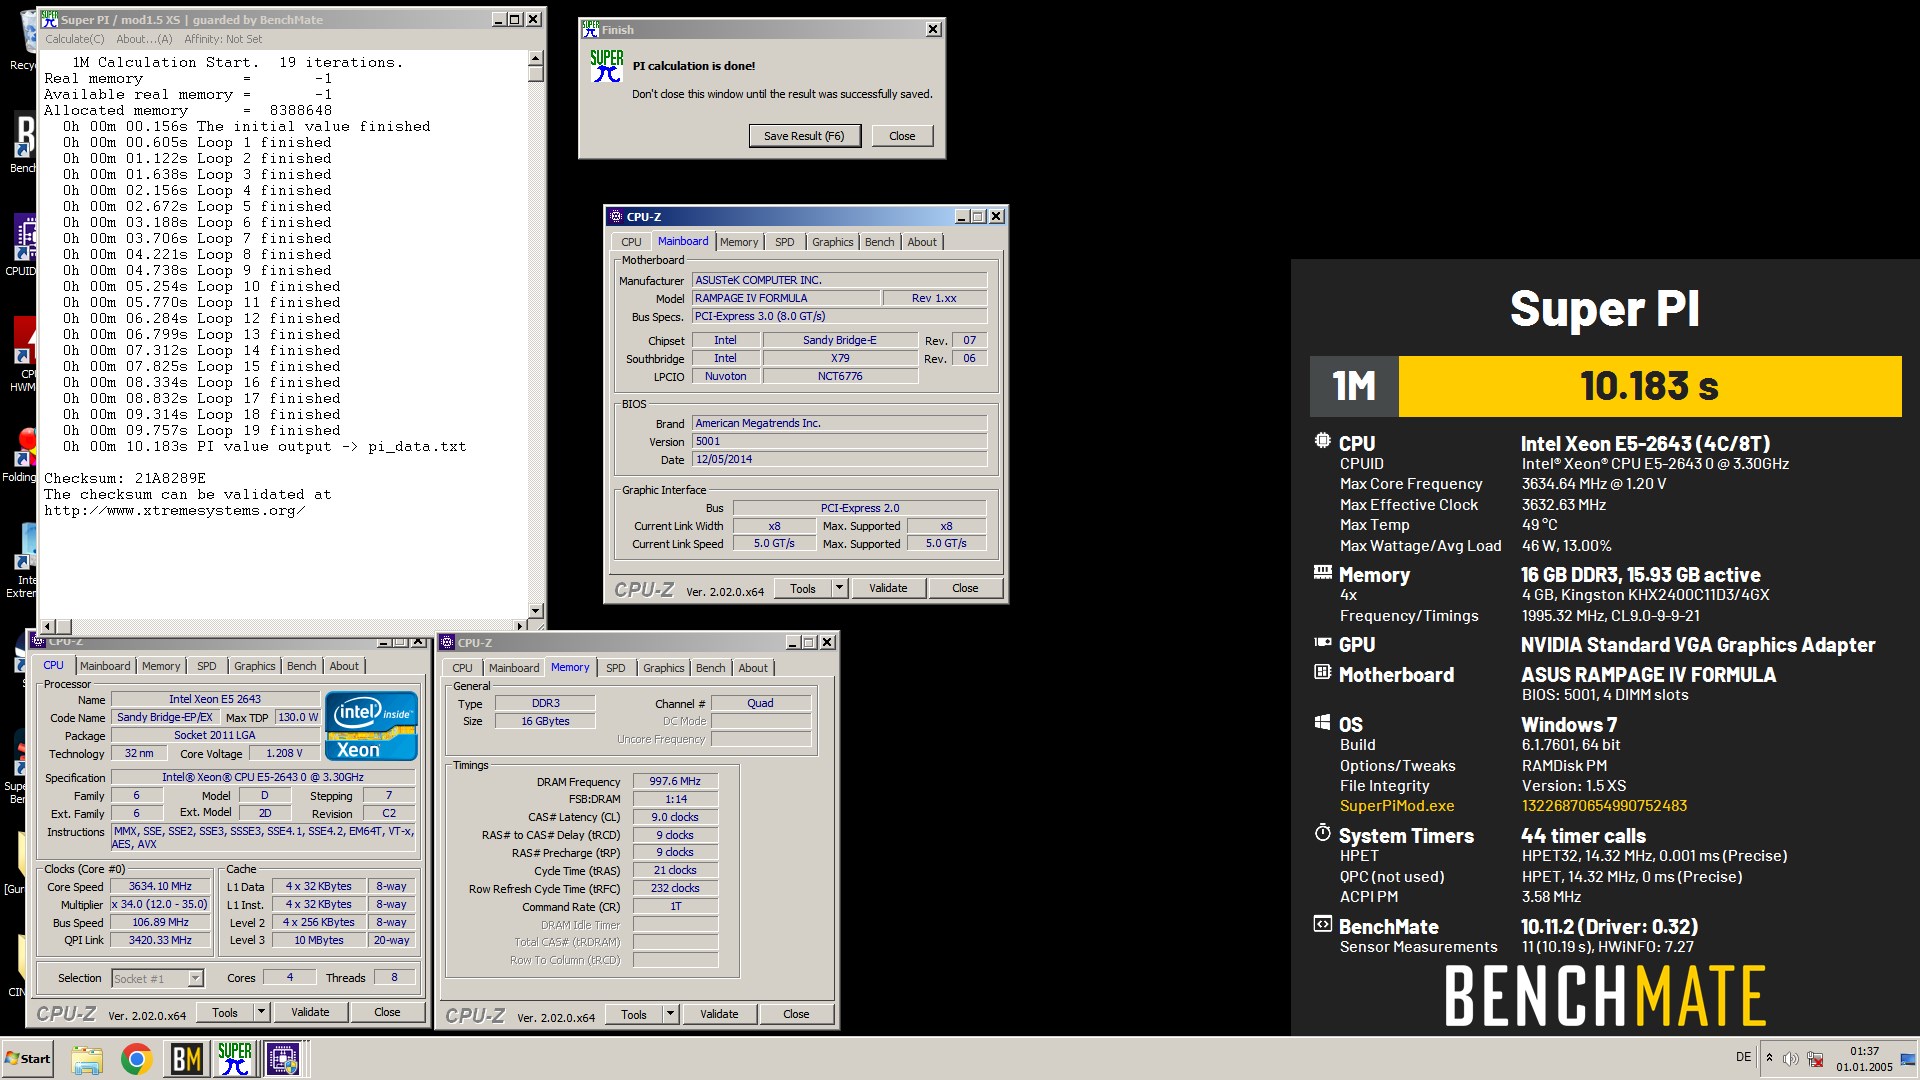Open Bench tab in CPU tab CPU-Z window
This screenshot has width=1920, height=1080.
pos(301,666)
